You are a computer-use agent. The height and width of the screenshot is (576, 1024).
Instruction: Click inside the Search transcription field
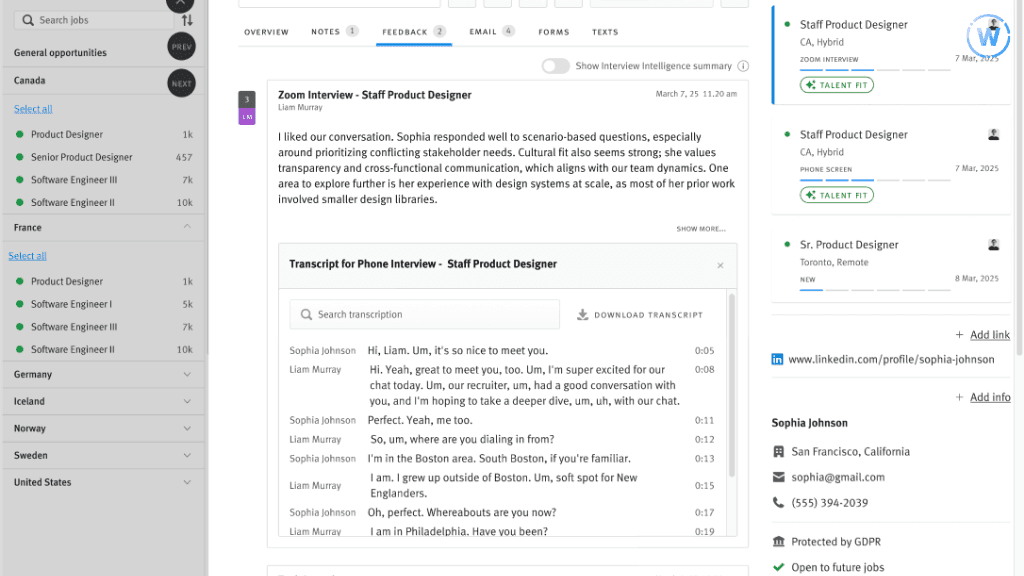(420, 314)
